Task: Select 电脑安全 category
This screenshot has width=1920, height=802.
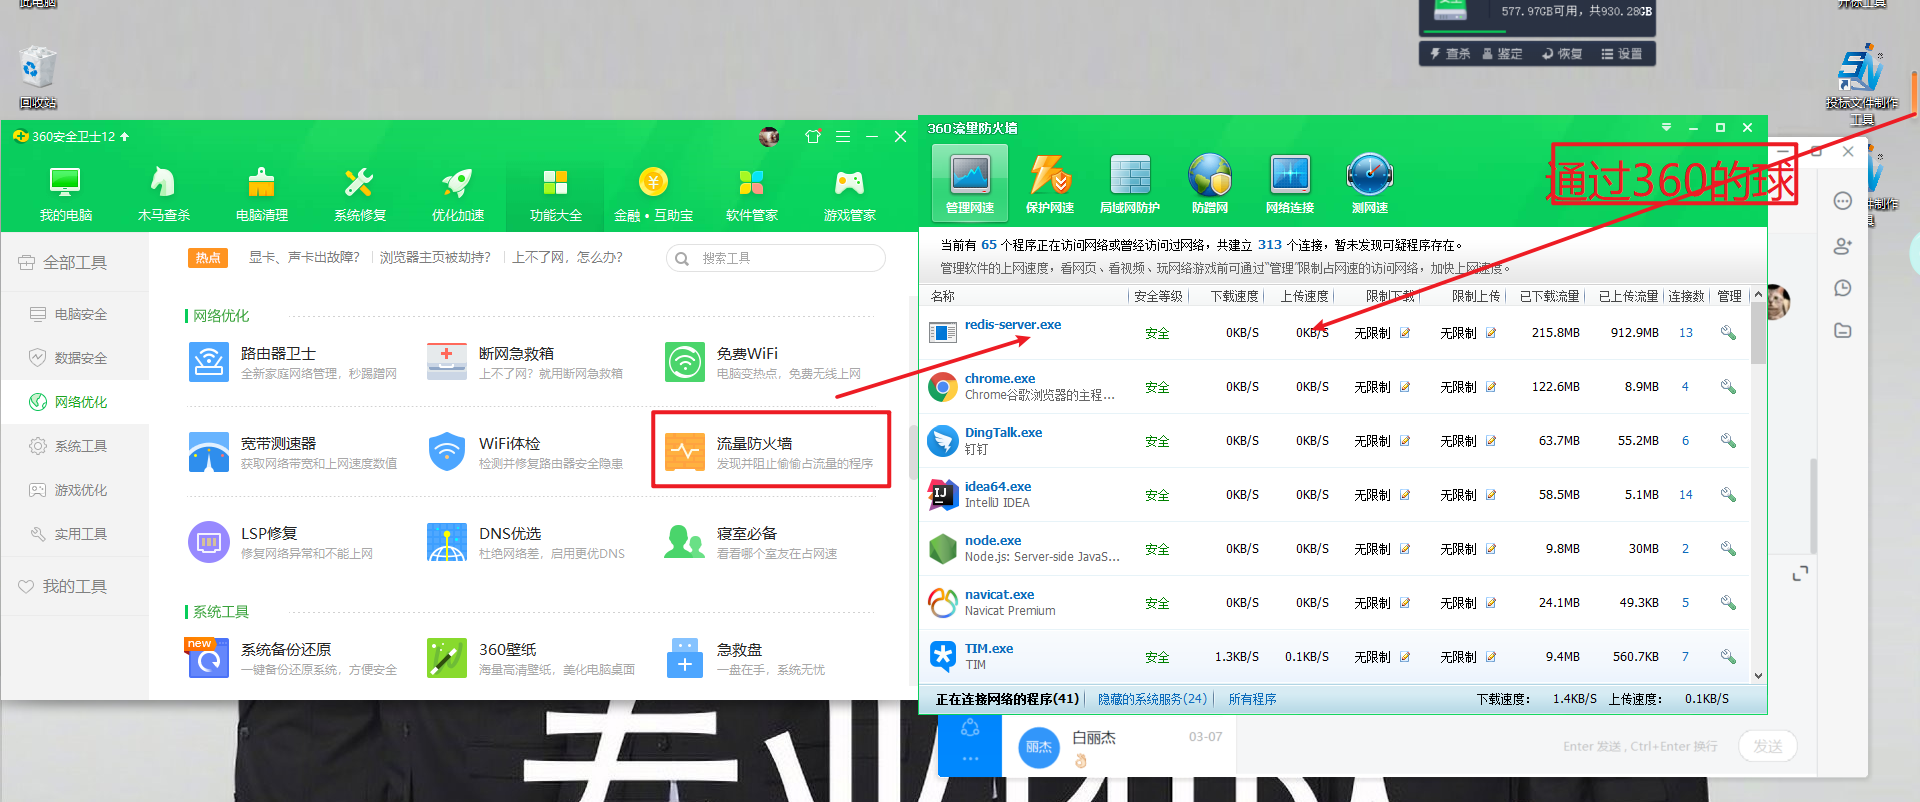Action: (75, 314)
